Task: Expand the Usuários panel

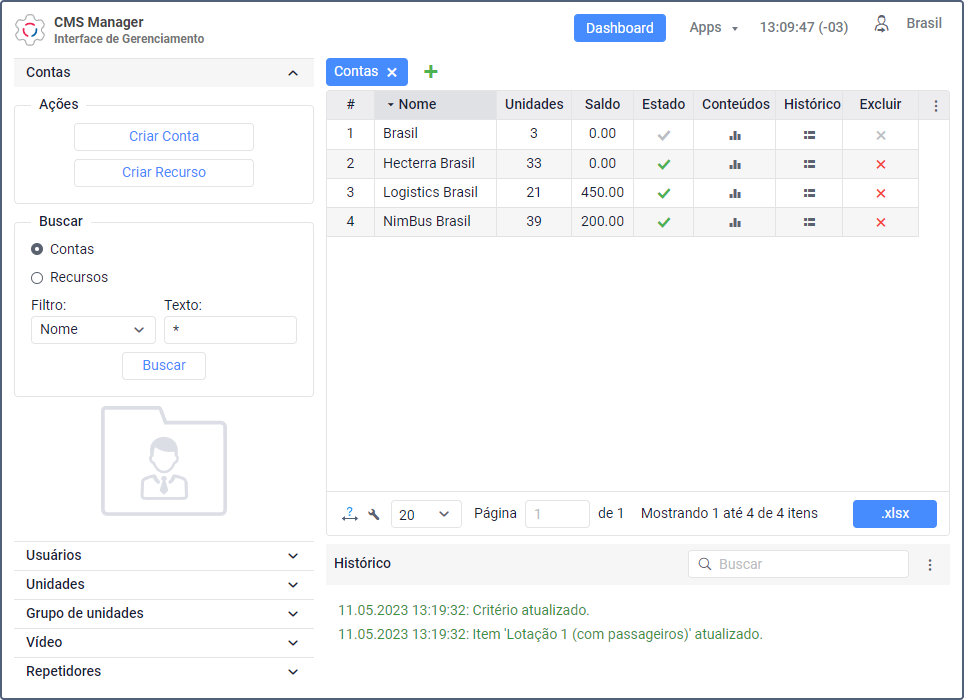Action: (x=164, y=556)
